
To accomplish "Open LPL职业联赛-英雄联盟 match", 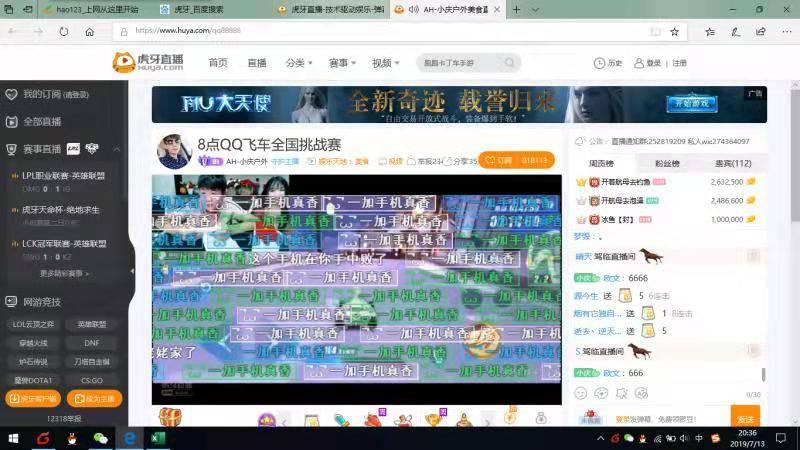I will pos(63,176).
